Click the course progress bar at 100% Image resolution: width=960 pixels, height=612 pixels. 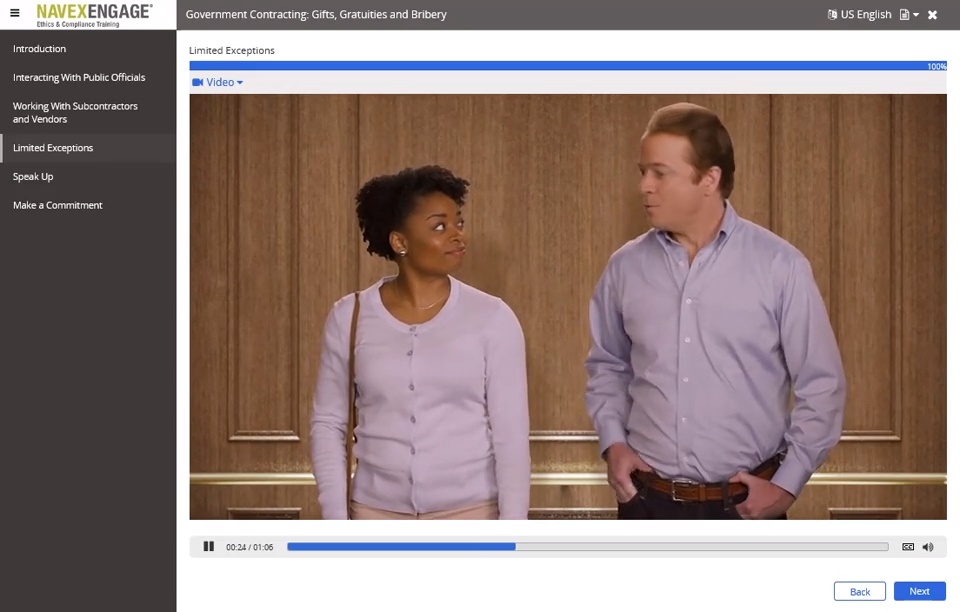click(568, 66)
